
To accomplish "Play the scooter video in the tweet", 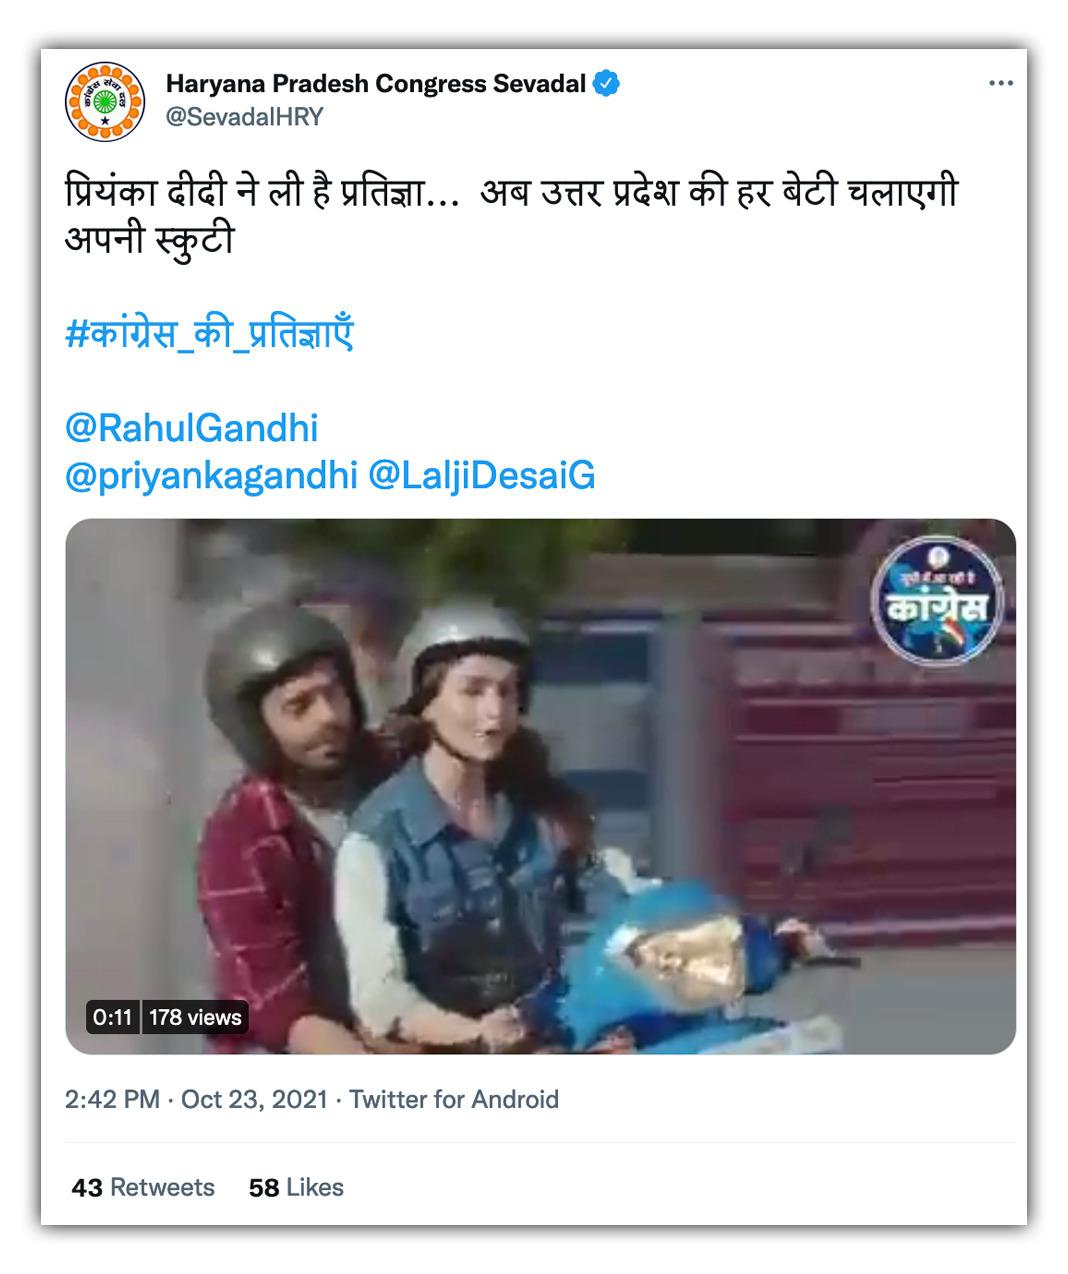I will tap(540, 786).
